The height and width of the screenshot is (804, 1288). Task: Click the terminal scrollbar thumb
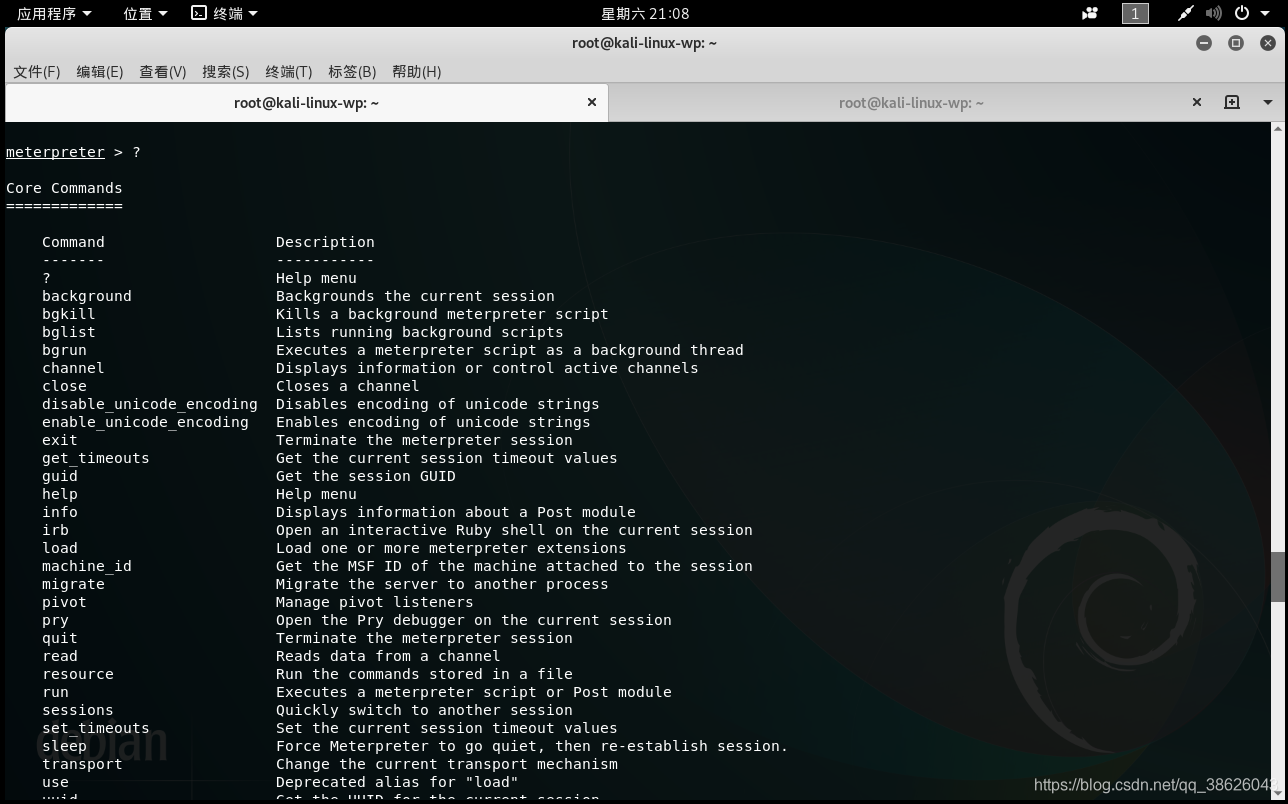click(x=1277, y=577)
